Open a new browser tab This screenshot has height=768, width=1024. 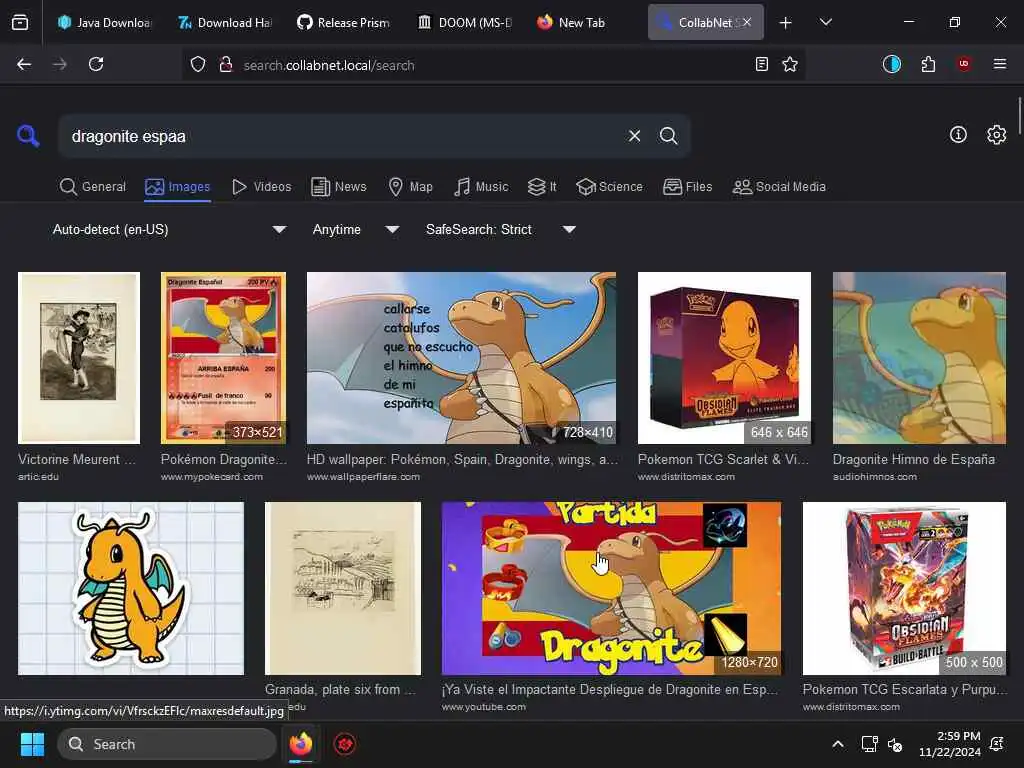coord(786,23)
